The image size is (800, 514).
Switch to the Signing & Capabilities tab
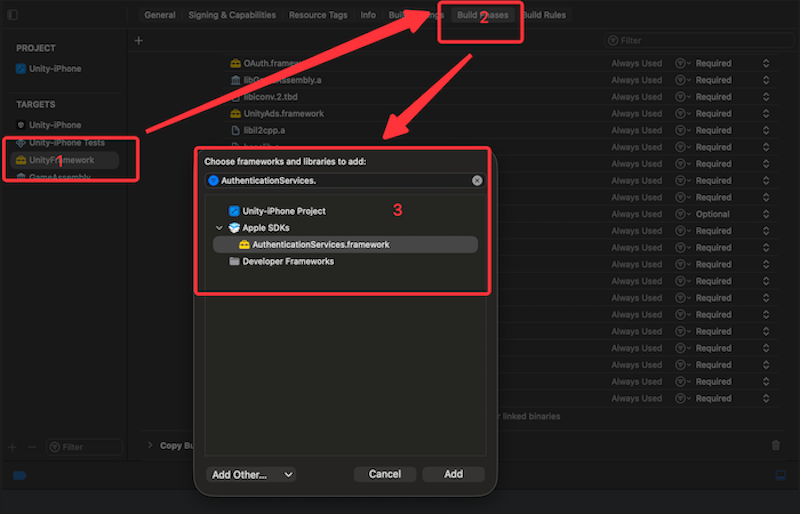pyautogui.click(x=231, y=16)
